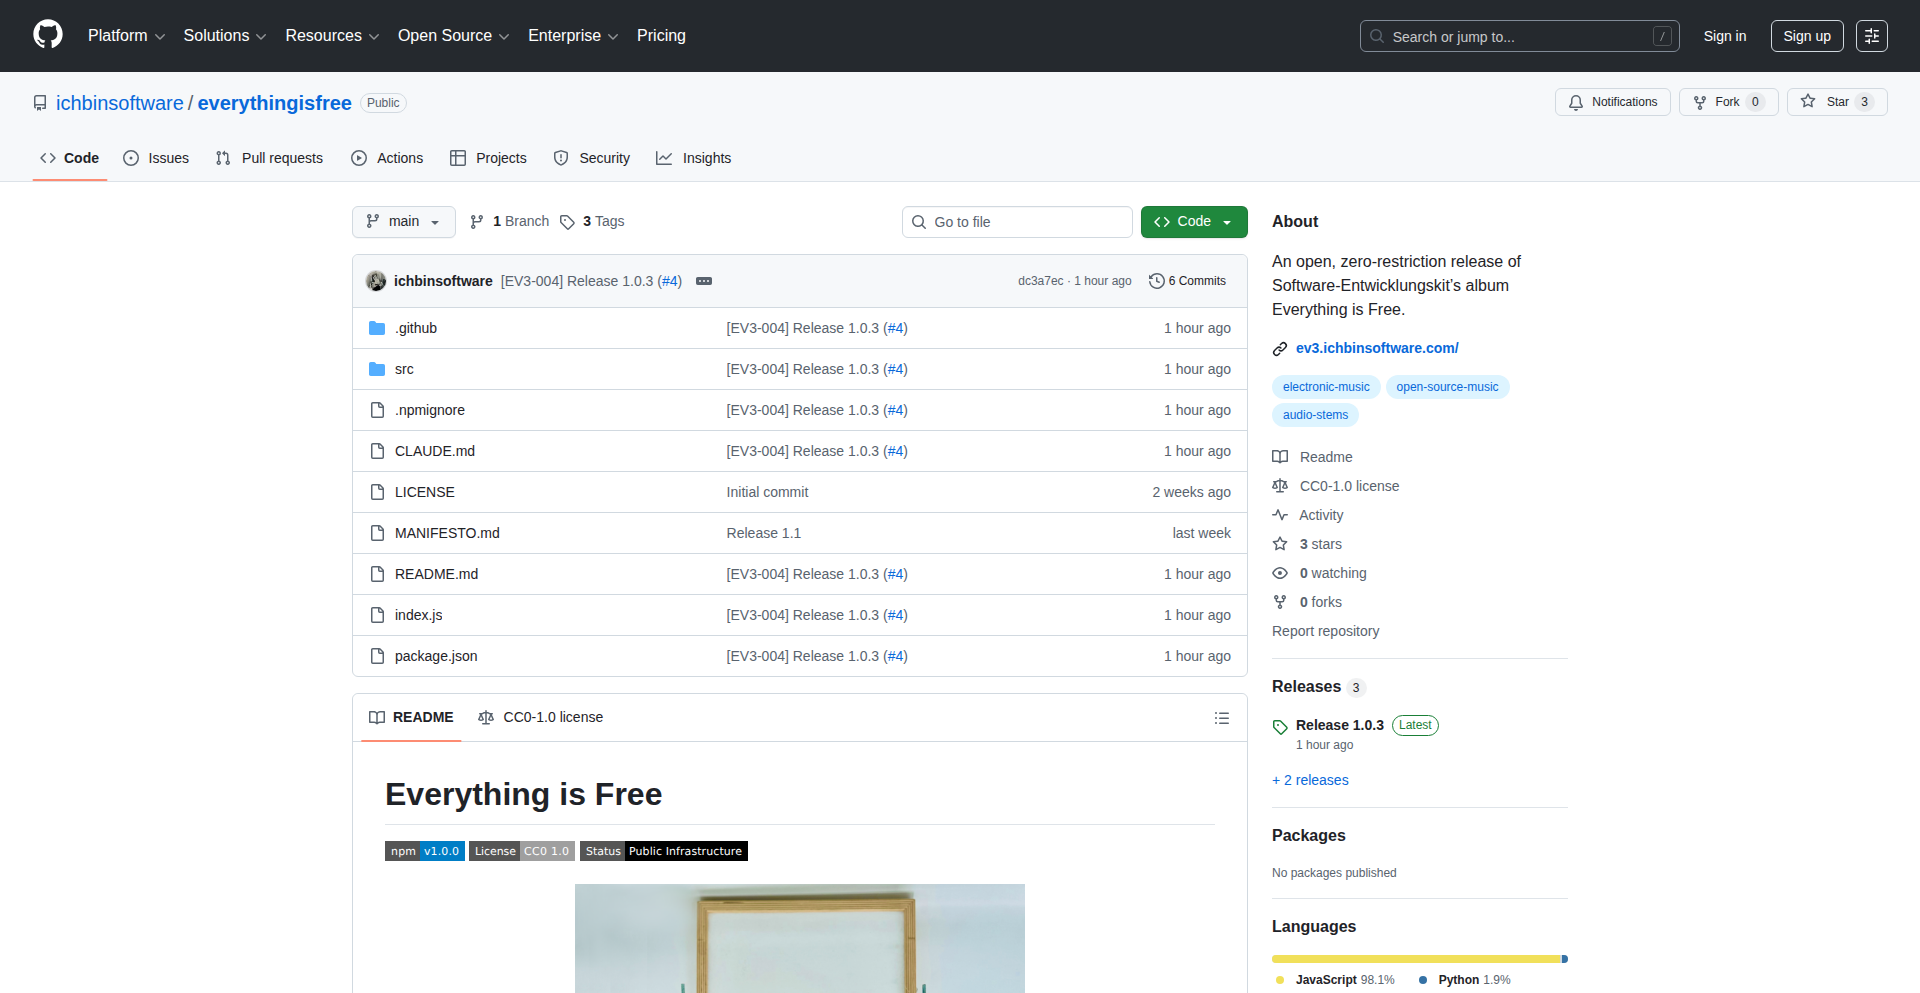Click the ichbinsoftware avatar image
The width and height of the screenshot is (1920, 993).
376,281
